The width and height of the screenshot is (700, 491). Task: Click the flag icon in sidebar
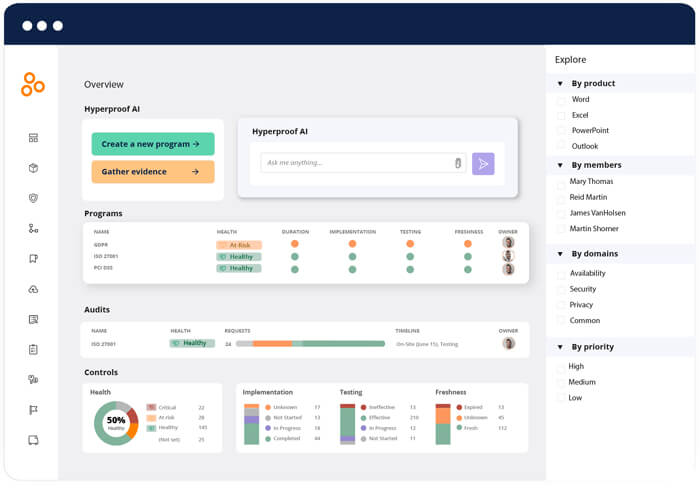33,409
